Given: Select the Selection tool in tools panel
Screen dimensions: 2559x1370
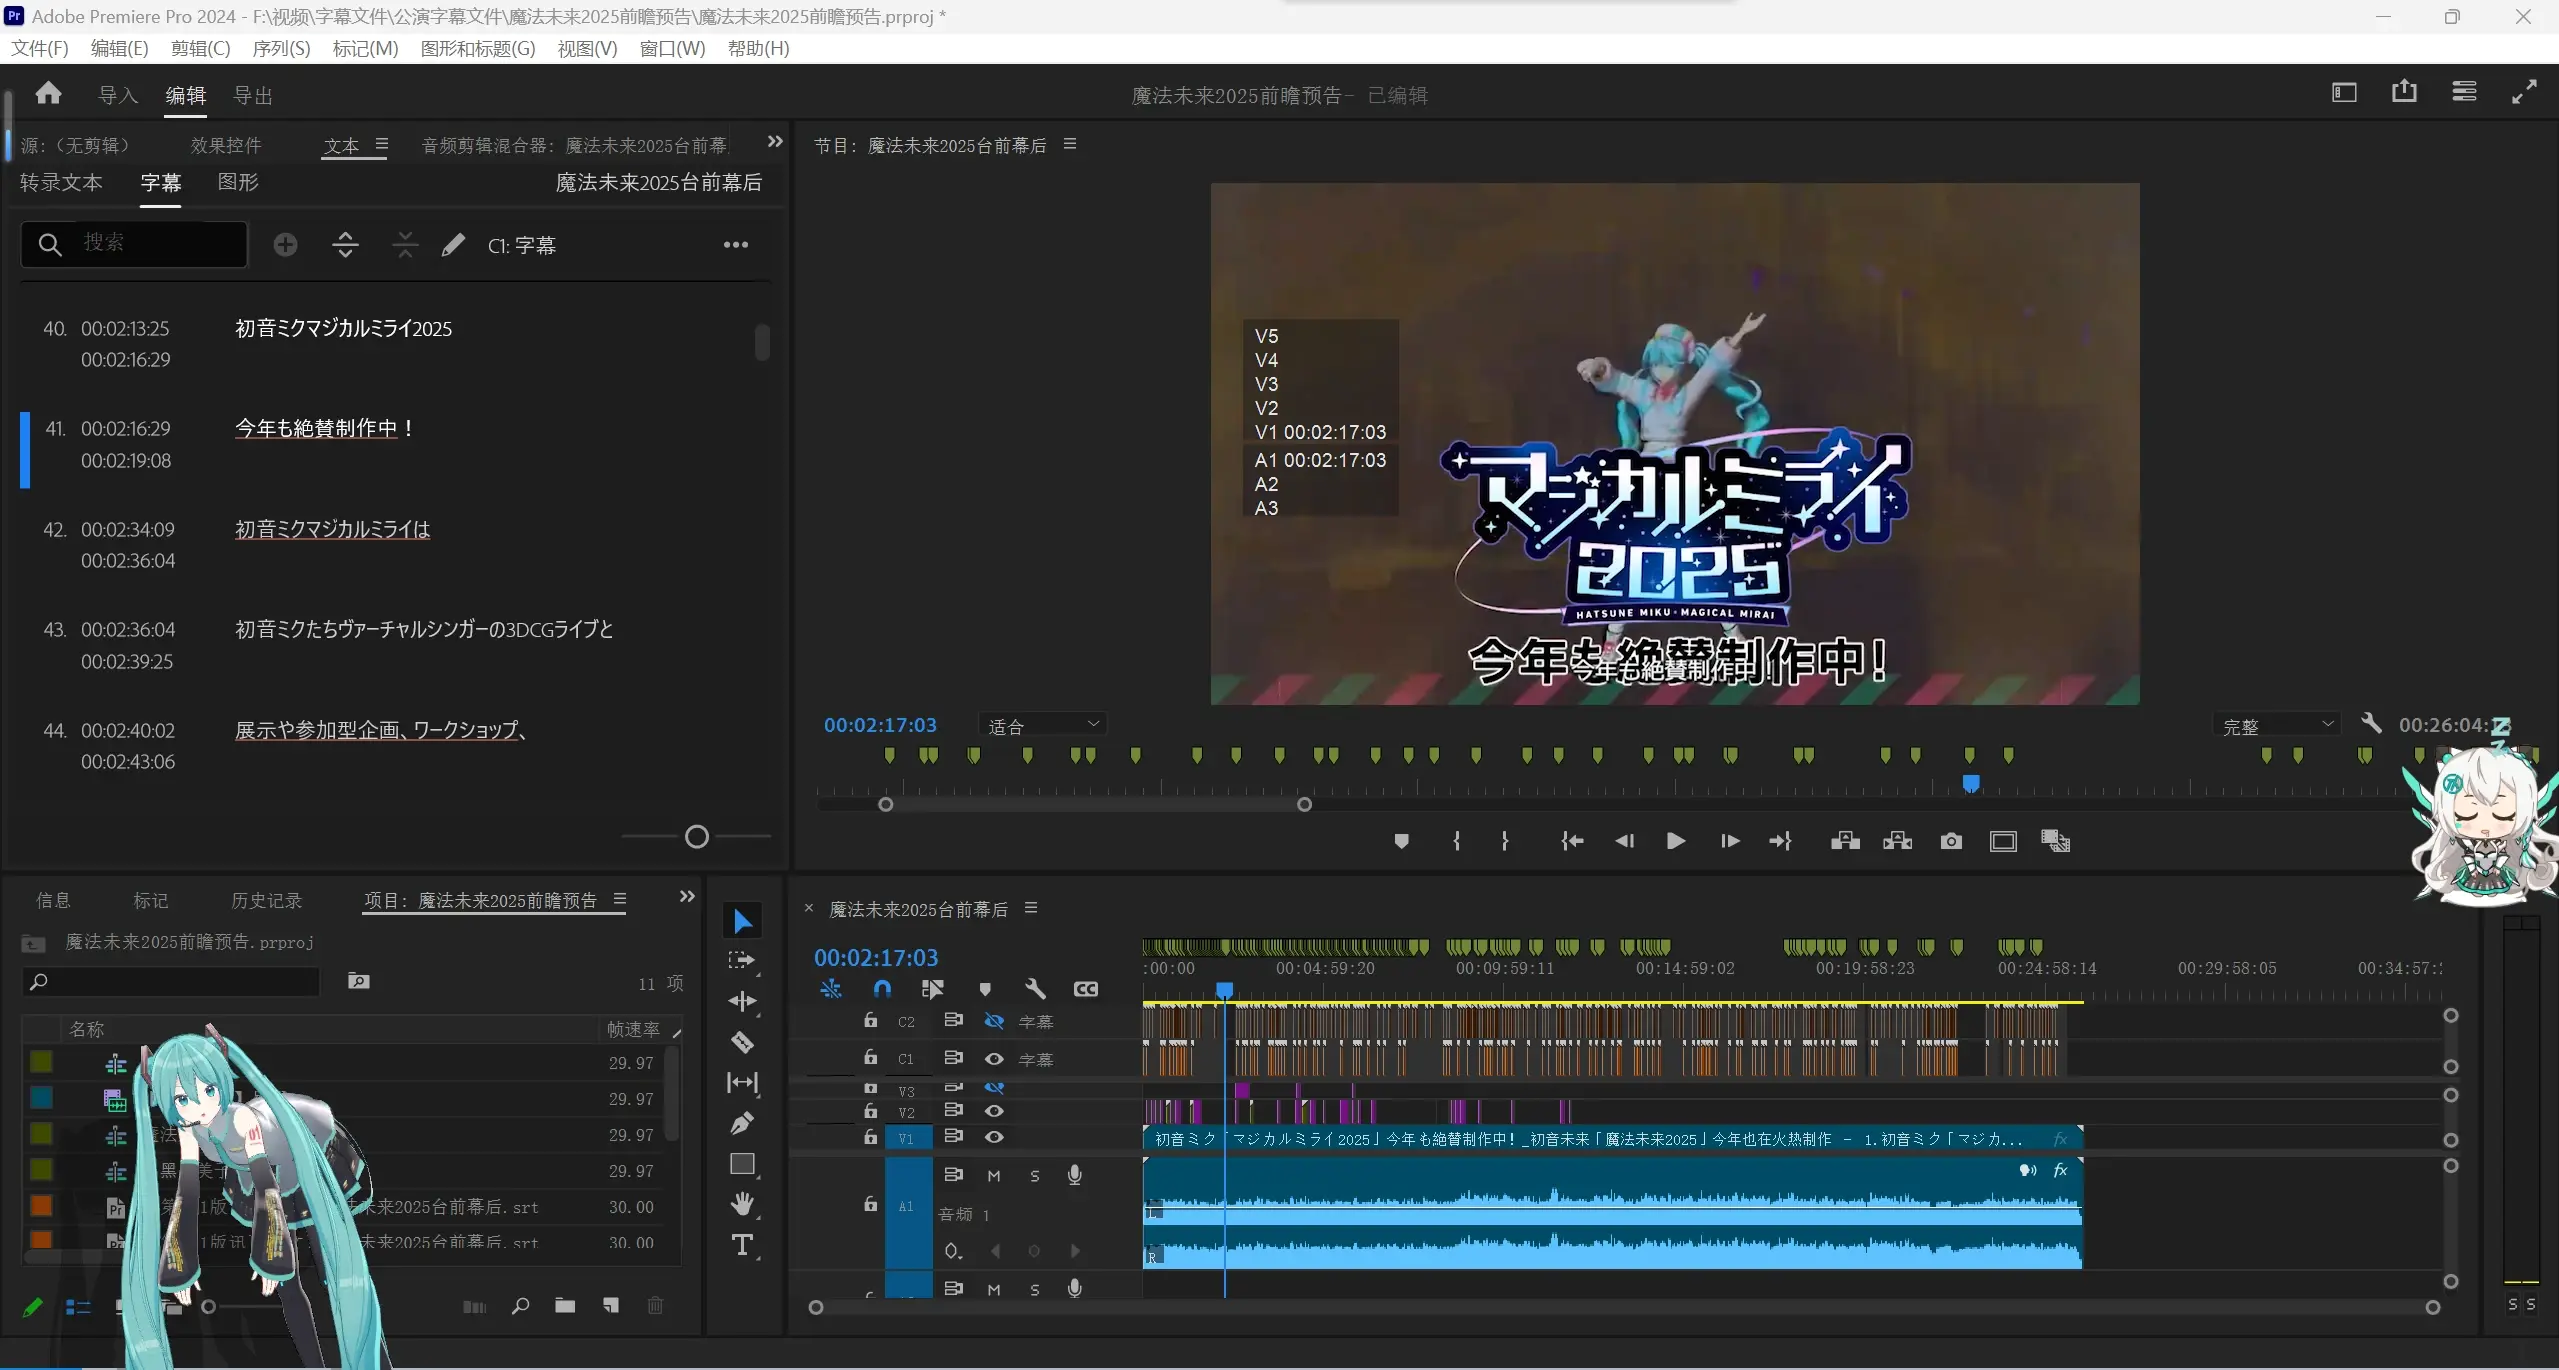Looking at the screenshot, I should [742, 921].
